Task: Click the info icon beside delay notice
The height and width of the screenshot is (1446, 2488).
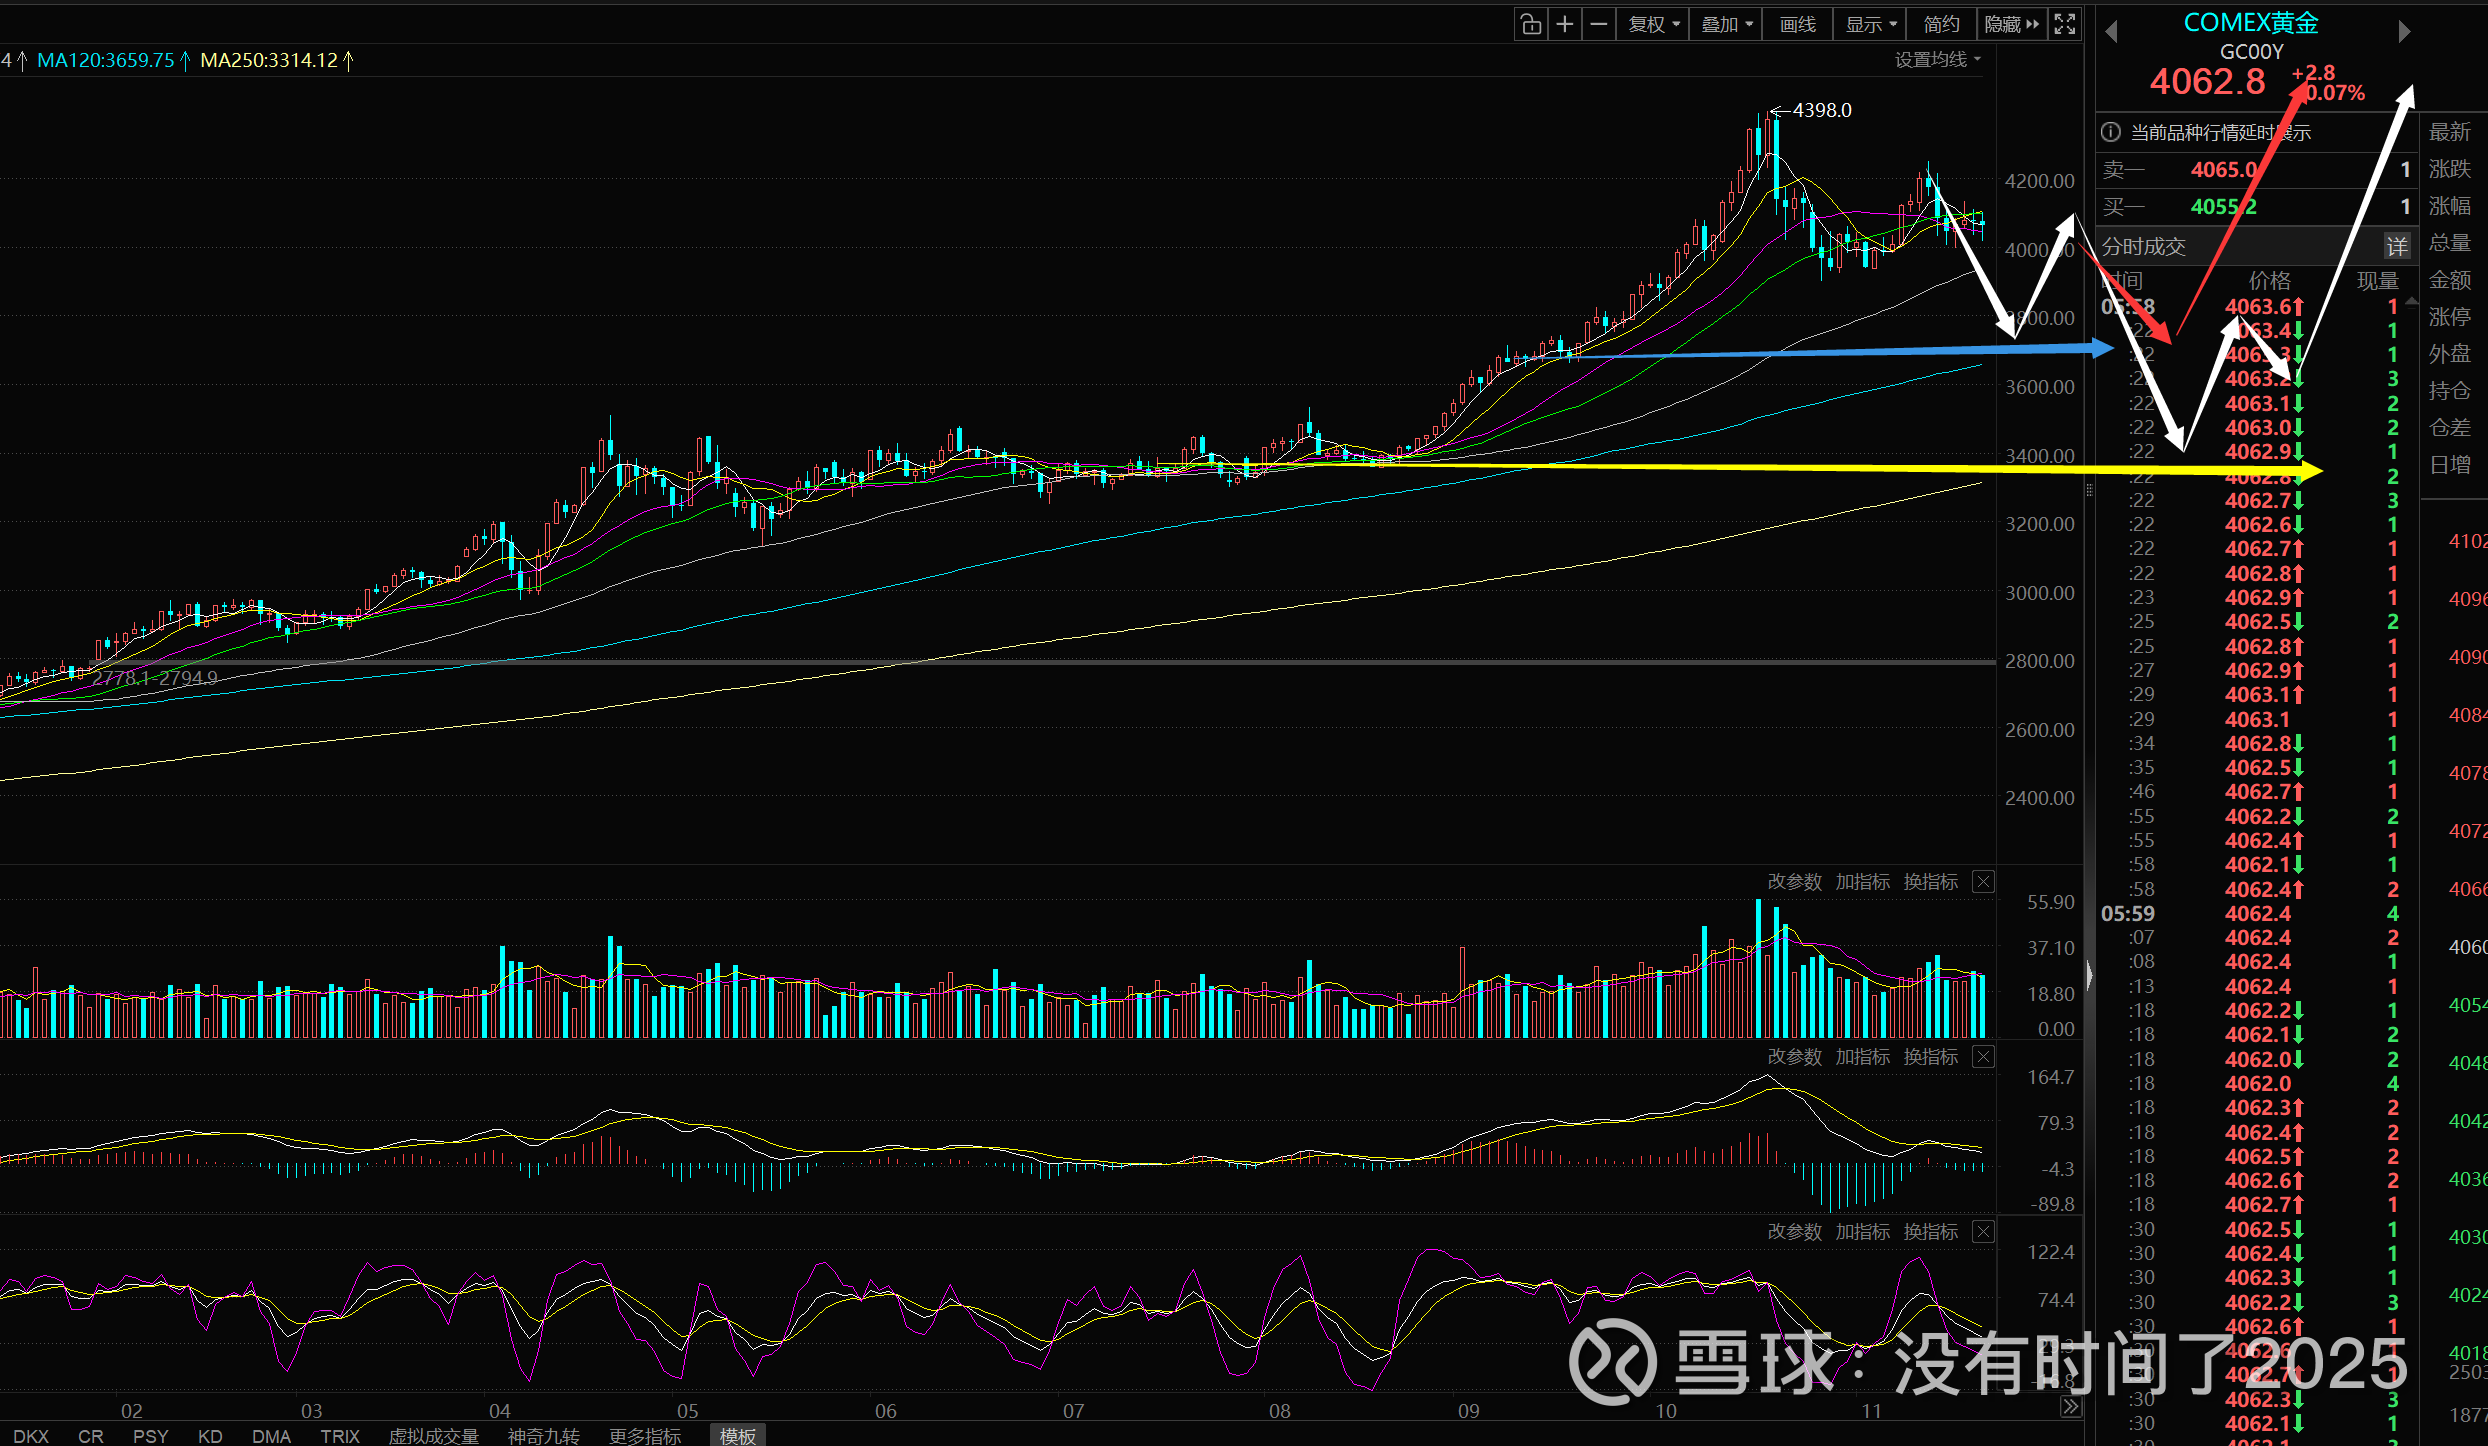Action: (x=2110, y=132)
